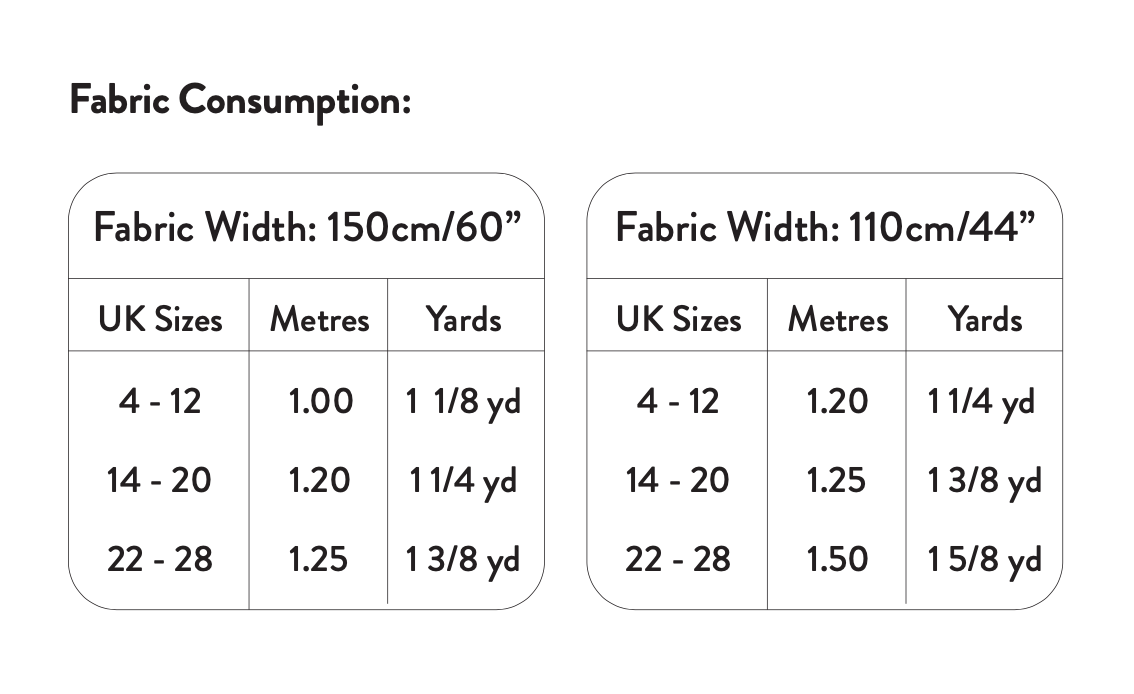Click the 1.00 metres value
This screenshot has height=694, width=1134.
[320, 401]
